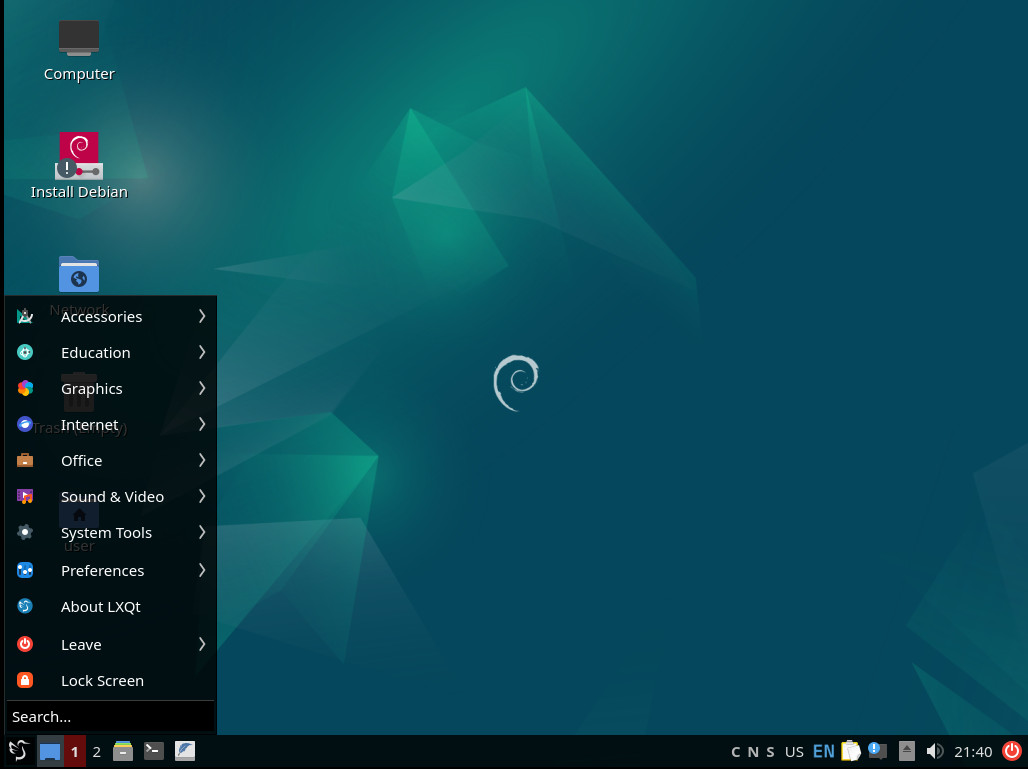Switch to virtual desktop 1
1028x769 pixels.
pyautogui.click(x=75, y=751)
